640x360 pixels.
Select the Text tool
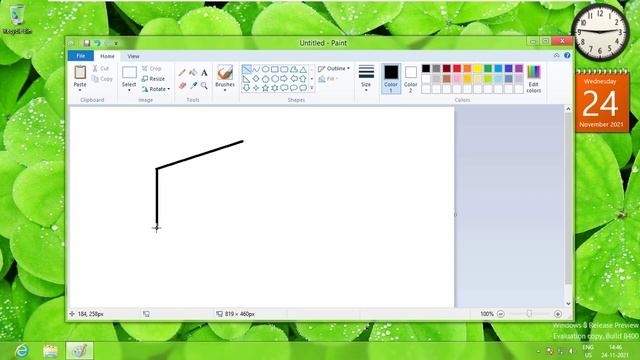[204, 73]
